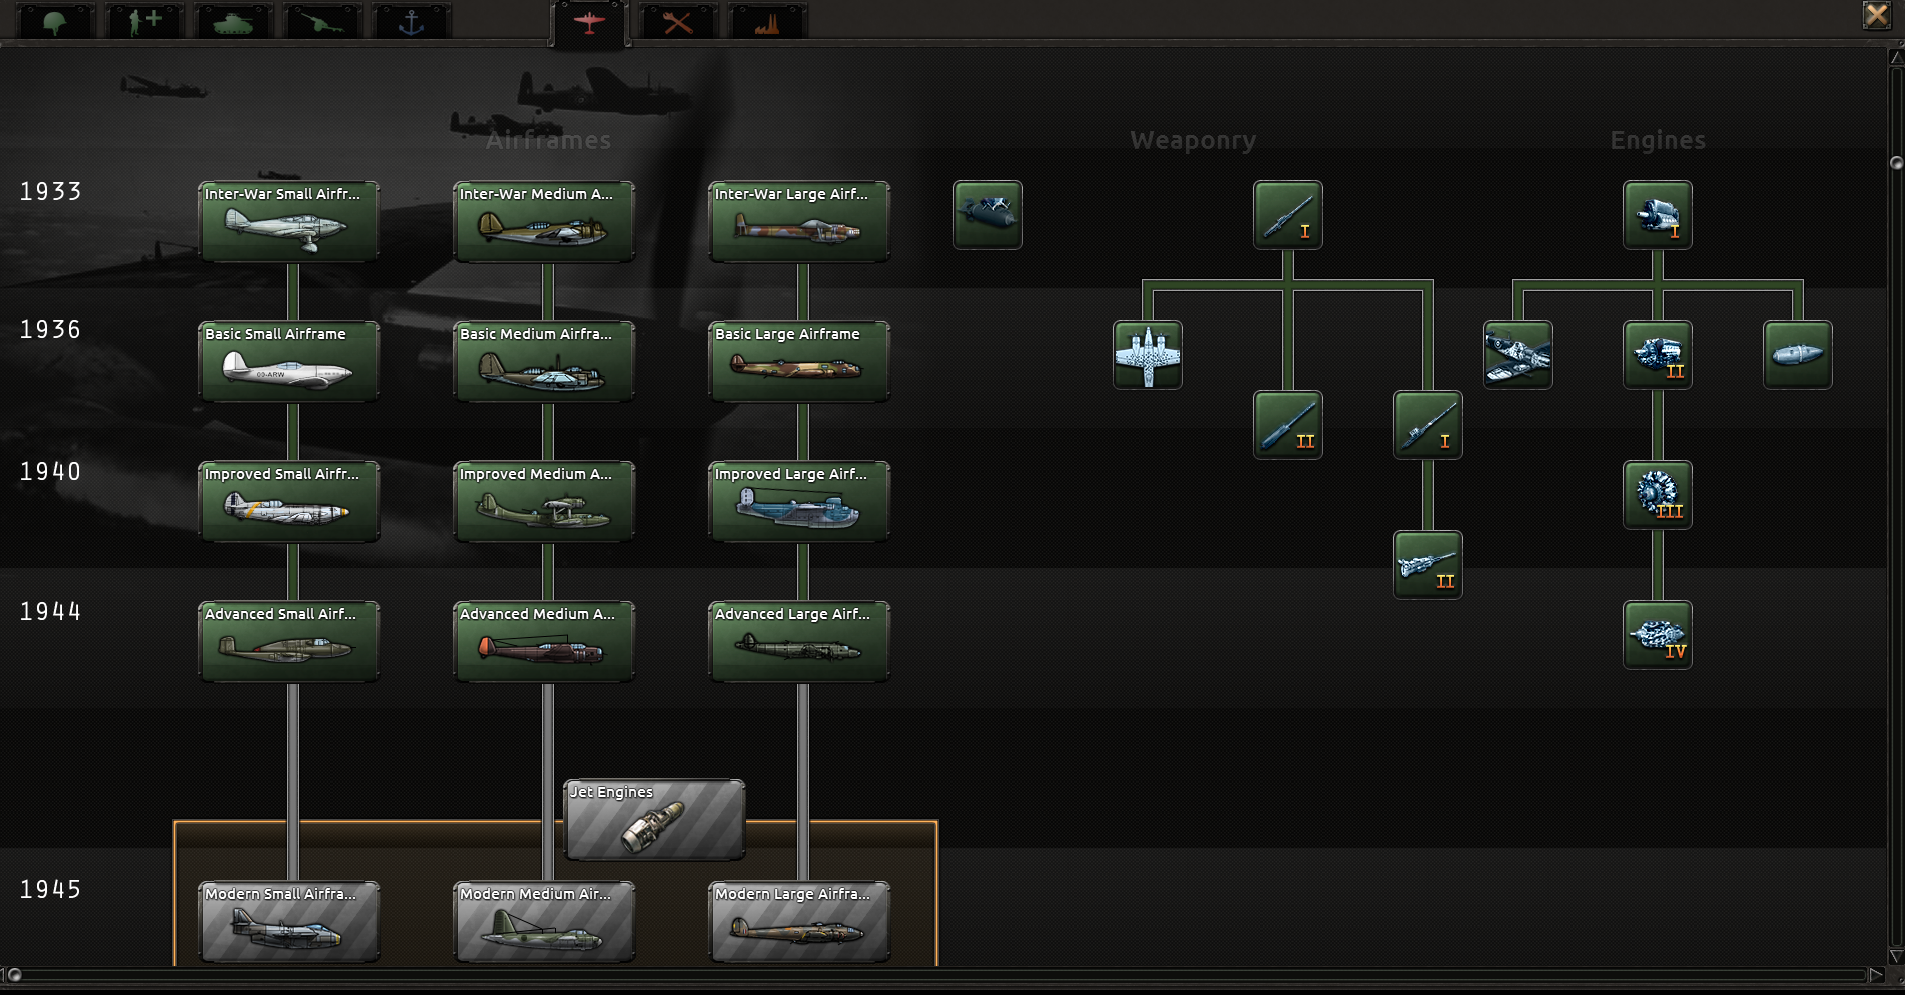This screenshot has width=1905, height=995.
Task: Research the Jet Engines technology
Action: 653,820
